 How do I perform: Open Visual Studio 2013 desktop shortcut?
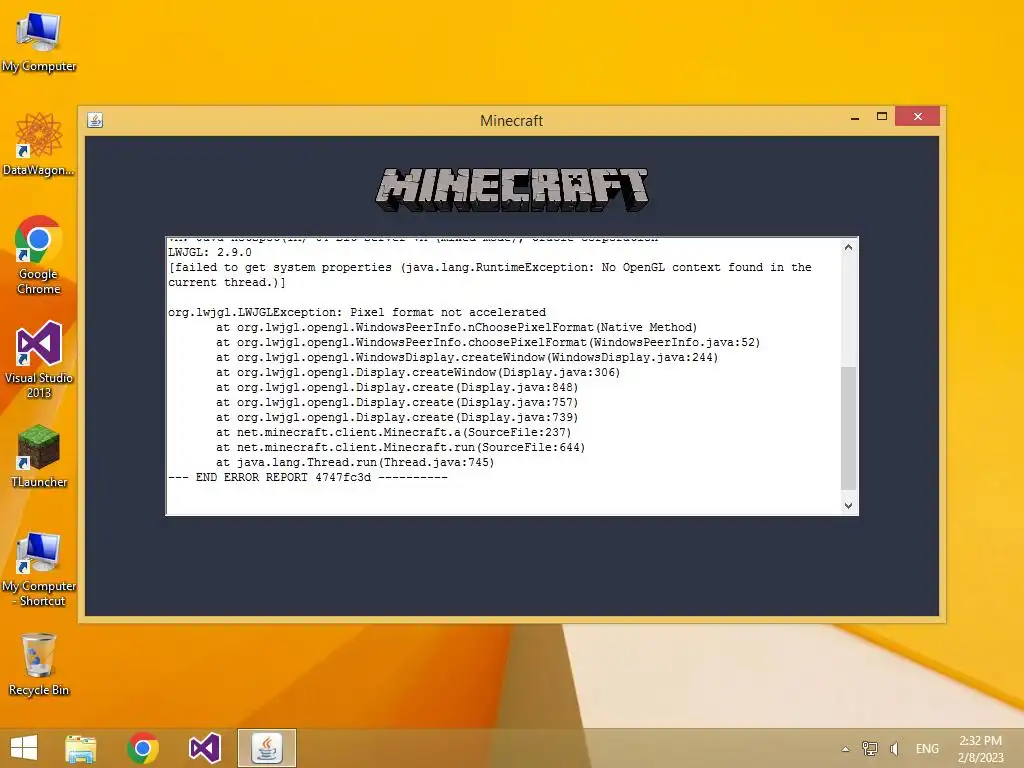point(39,359)
